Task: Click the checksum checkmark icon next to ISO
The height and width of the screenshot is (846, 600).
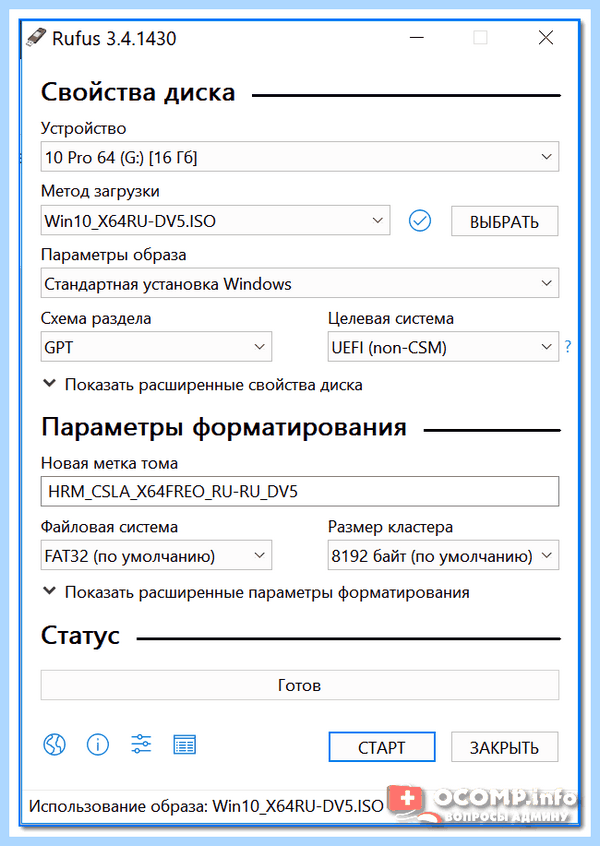Action: pos(420,221)
